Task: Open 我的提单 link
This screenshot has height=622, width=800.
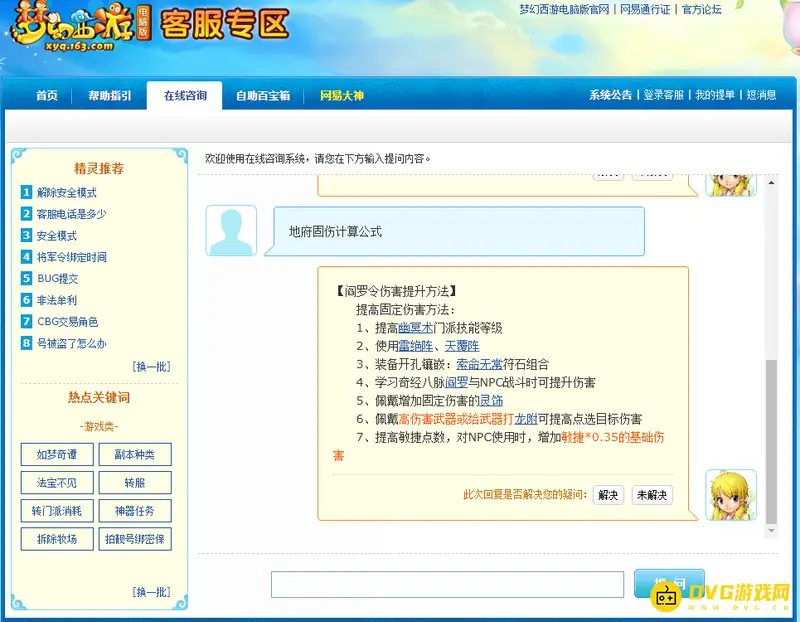Action: pos(715,95)
